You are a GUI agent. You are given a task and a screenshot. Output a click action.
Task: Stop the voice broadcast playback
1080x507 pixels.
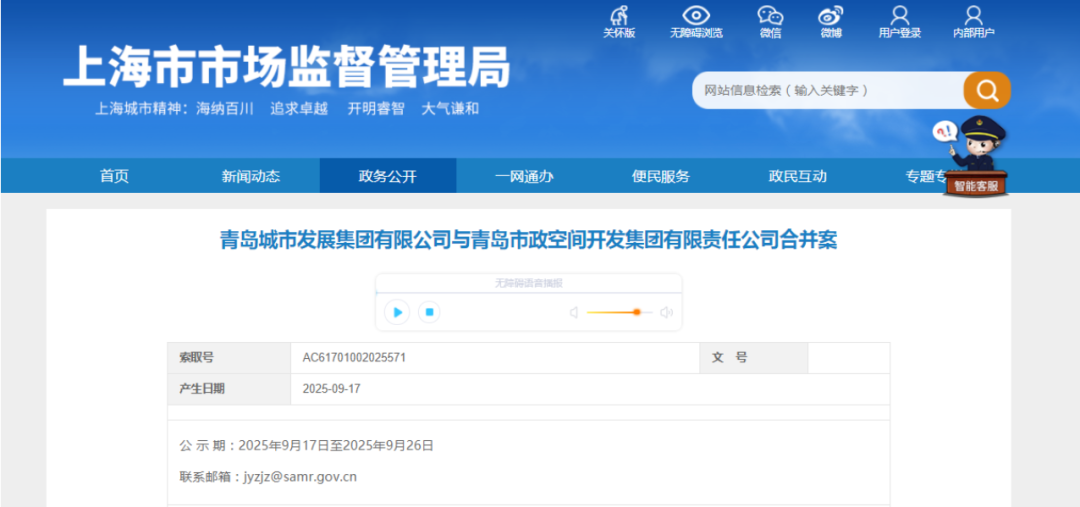[x=429, y=312]
